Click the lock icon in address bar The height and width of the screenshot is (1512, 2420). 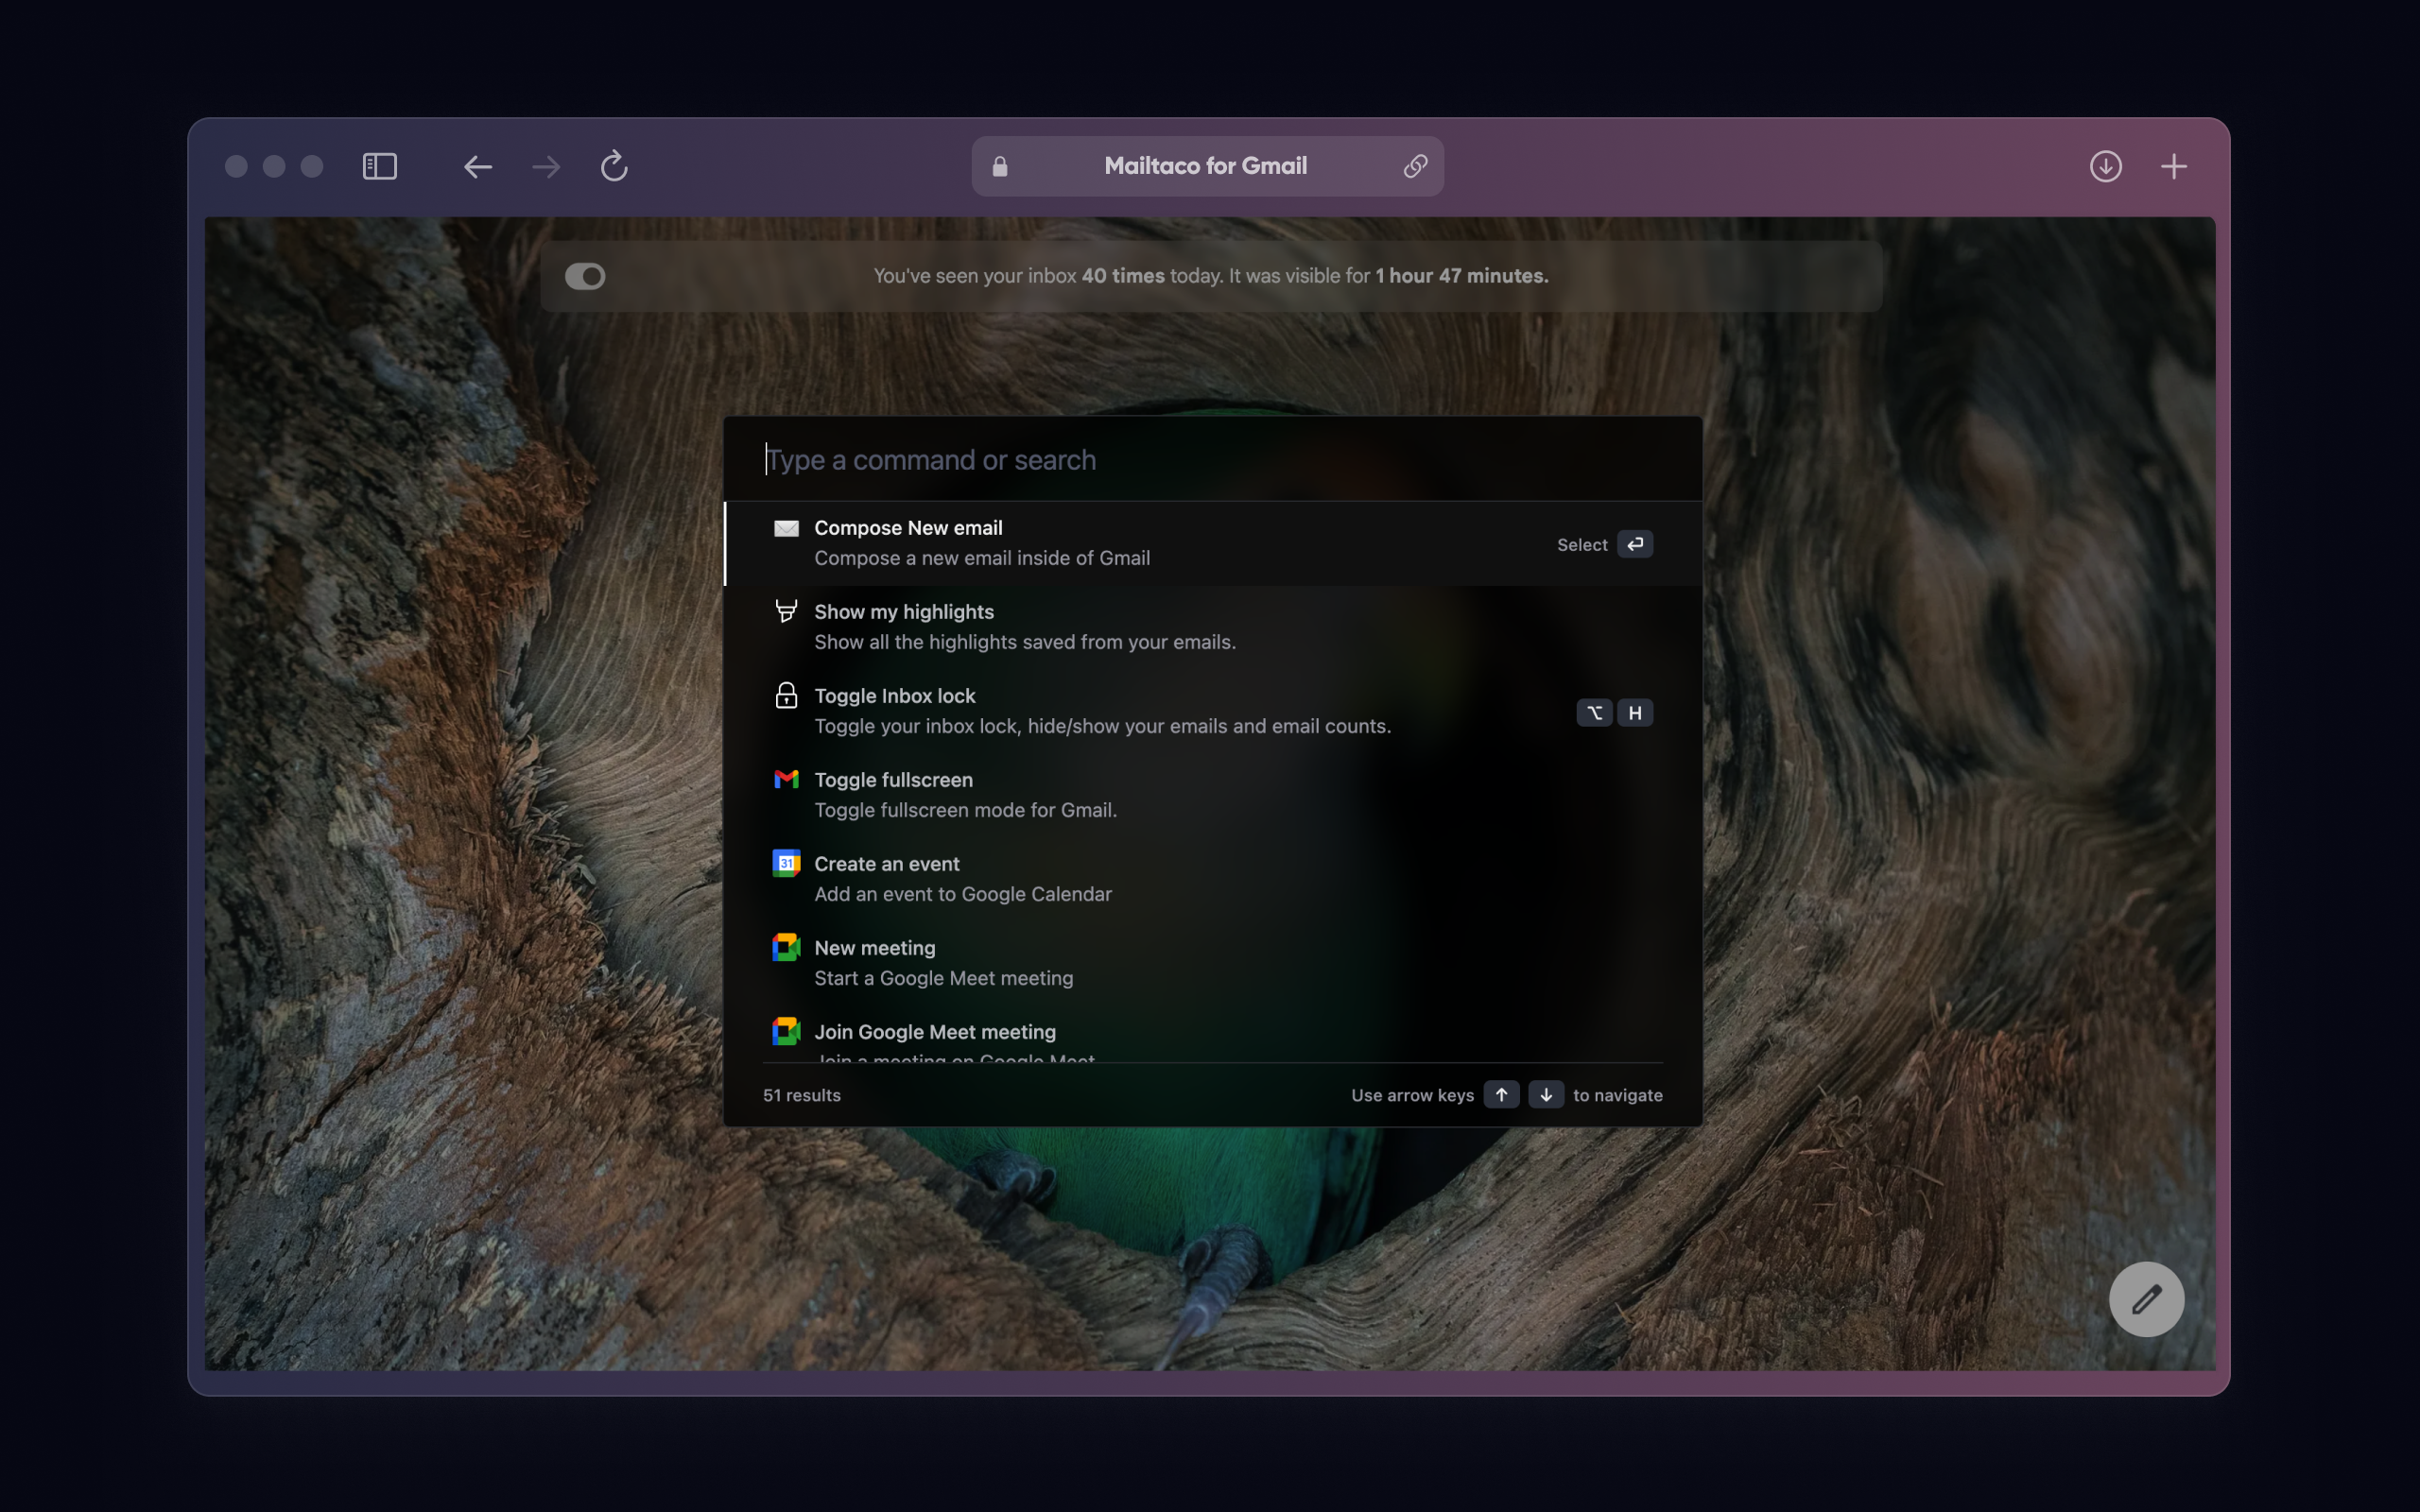click(1000, 166)
